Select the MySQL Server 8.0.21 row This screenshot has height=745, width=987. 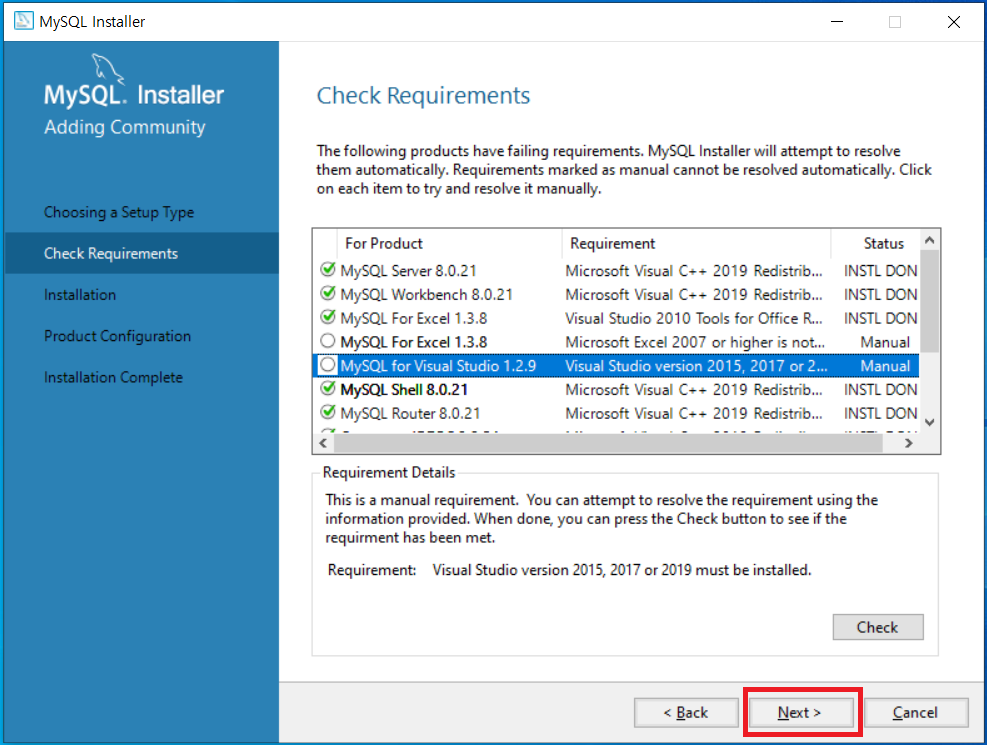[616, 271]
